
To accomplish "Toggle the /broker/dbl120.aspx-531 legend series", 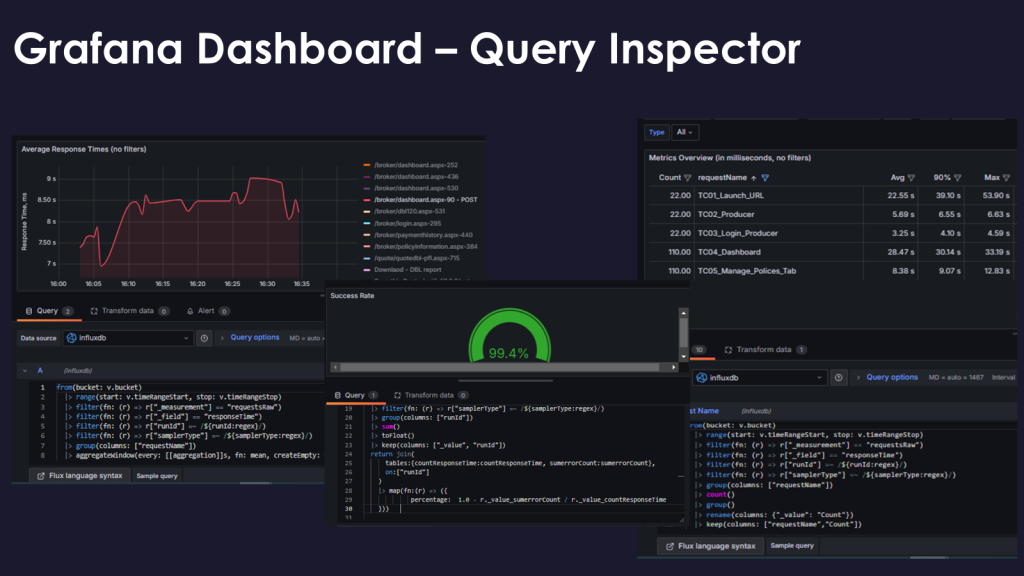I will tap(409, 211).
